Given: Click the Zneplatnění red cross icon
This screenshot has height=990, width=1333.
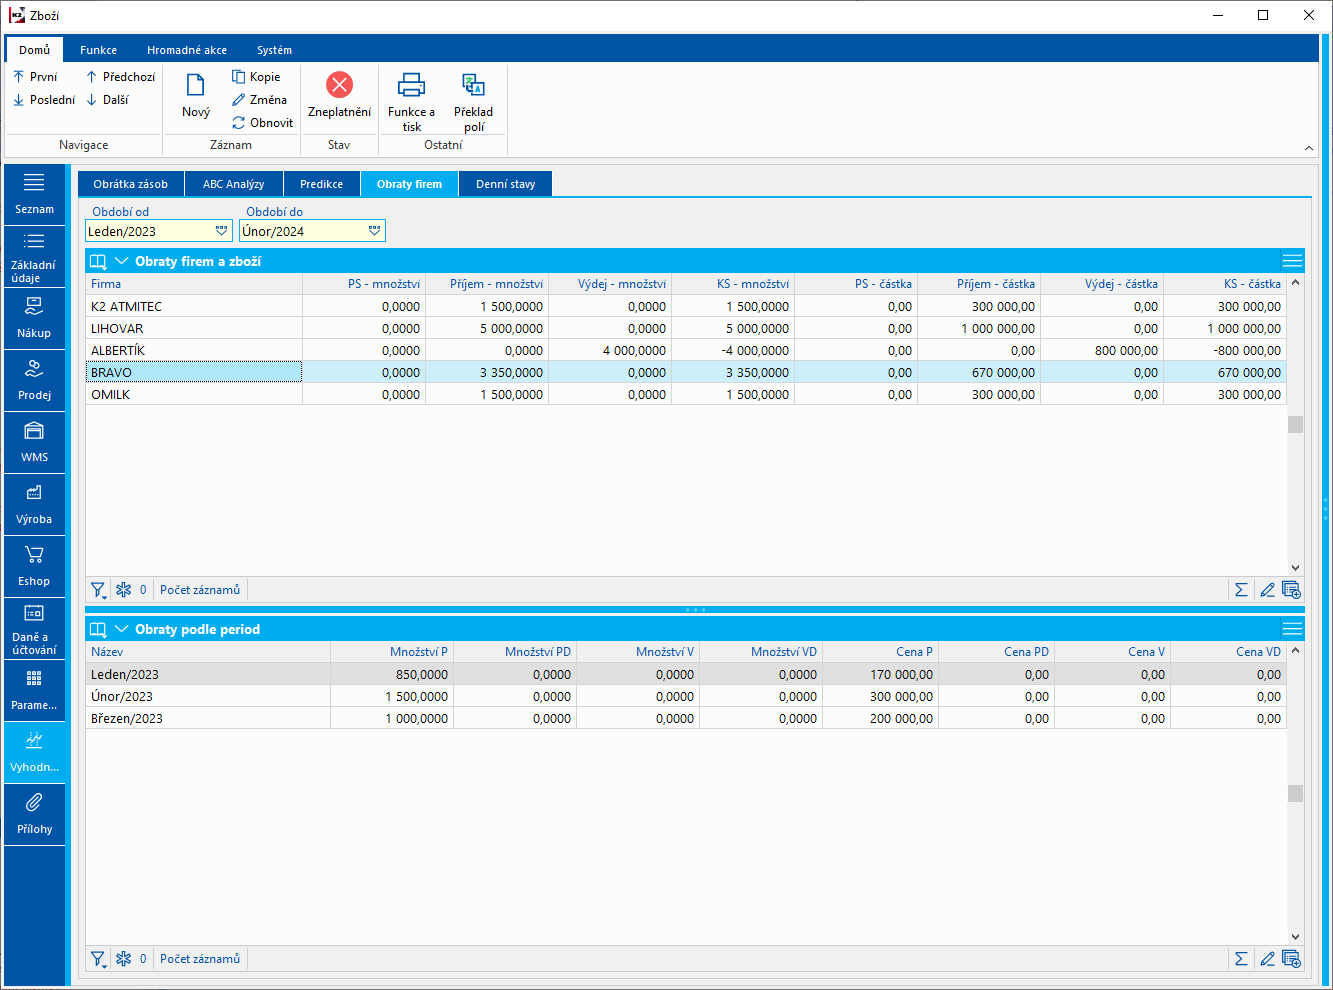Looking at the screenshot, I should click(339, 85).
